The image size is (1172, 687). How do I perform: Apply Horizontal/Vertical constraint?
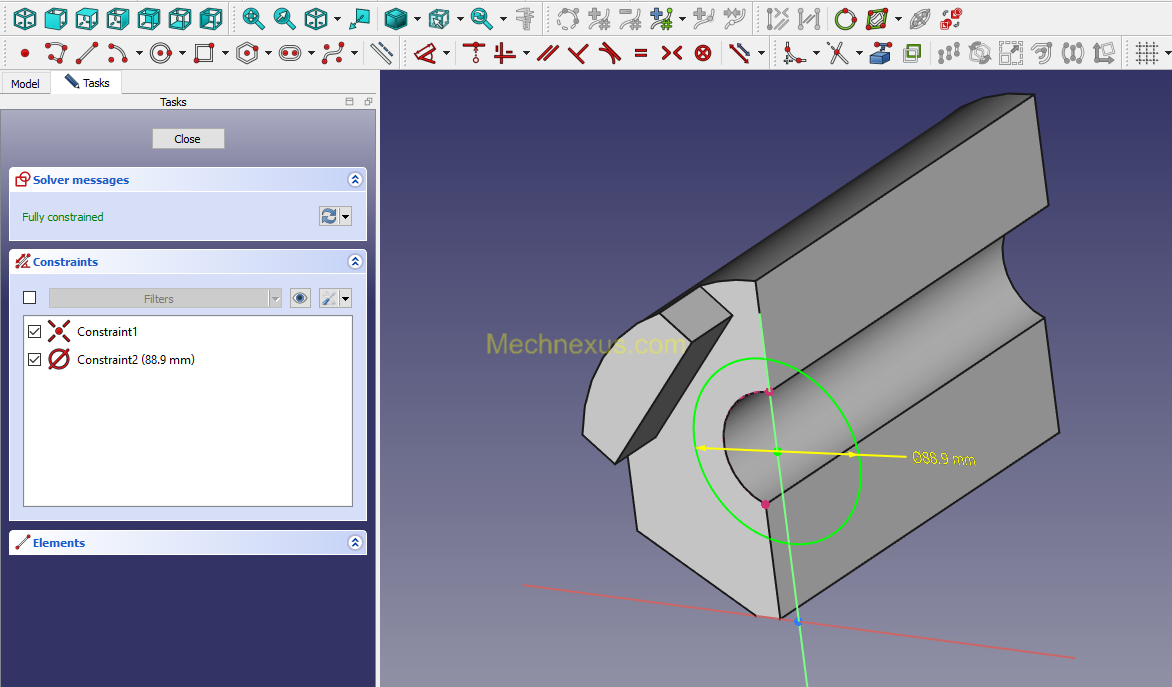coord(505,53)
